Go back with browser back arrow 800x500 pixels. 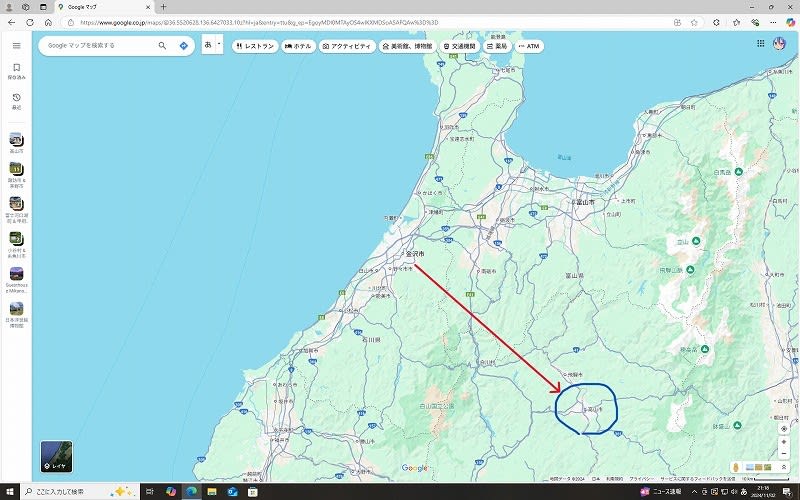[12, 22]
